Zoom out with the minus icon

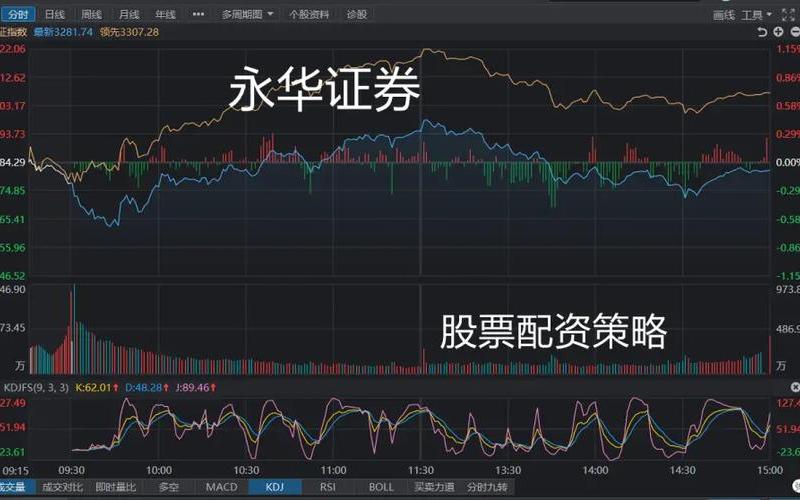click(x=794, y=32)
